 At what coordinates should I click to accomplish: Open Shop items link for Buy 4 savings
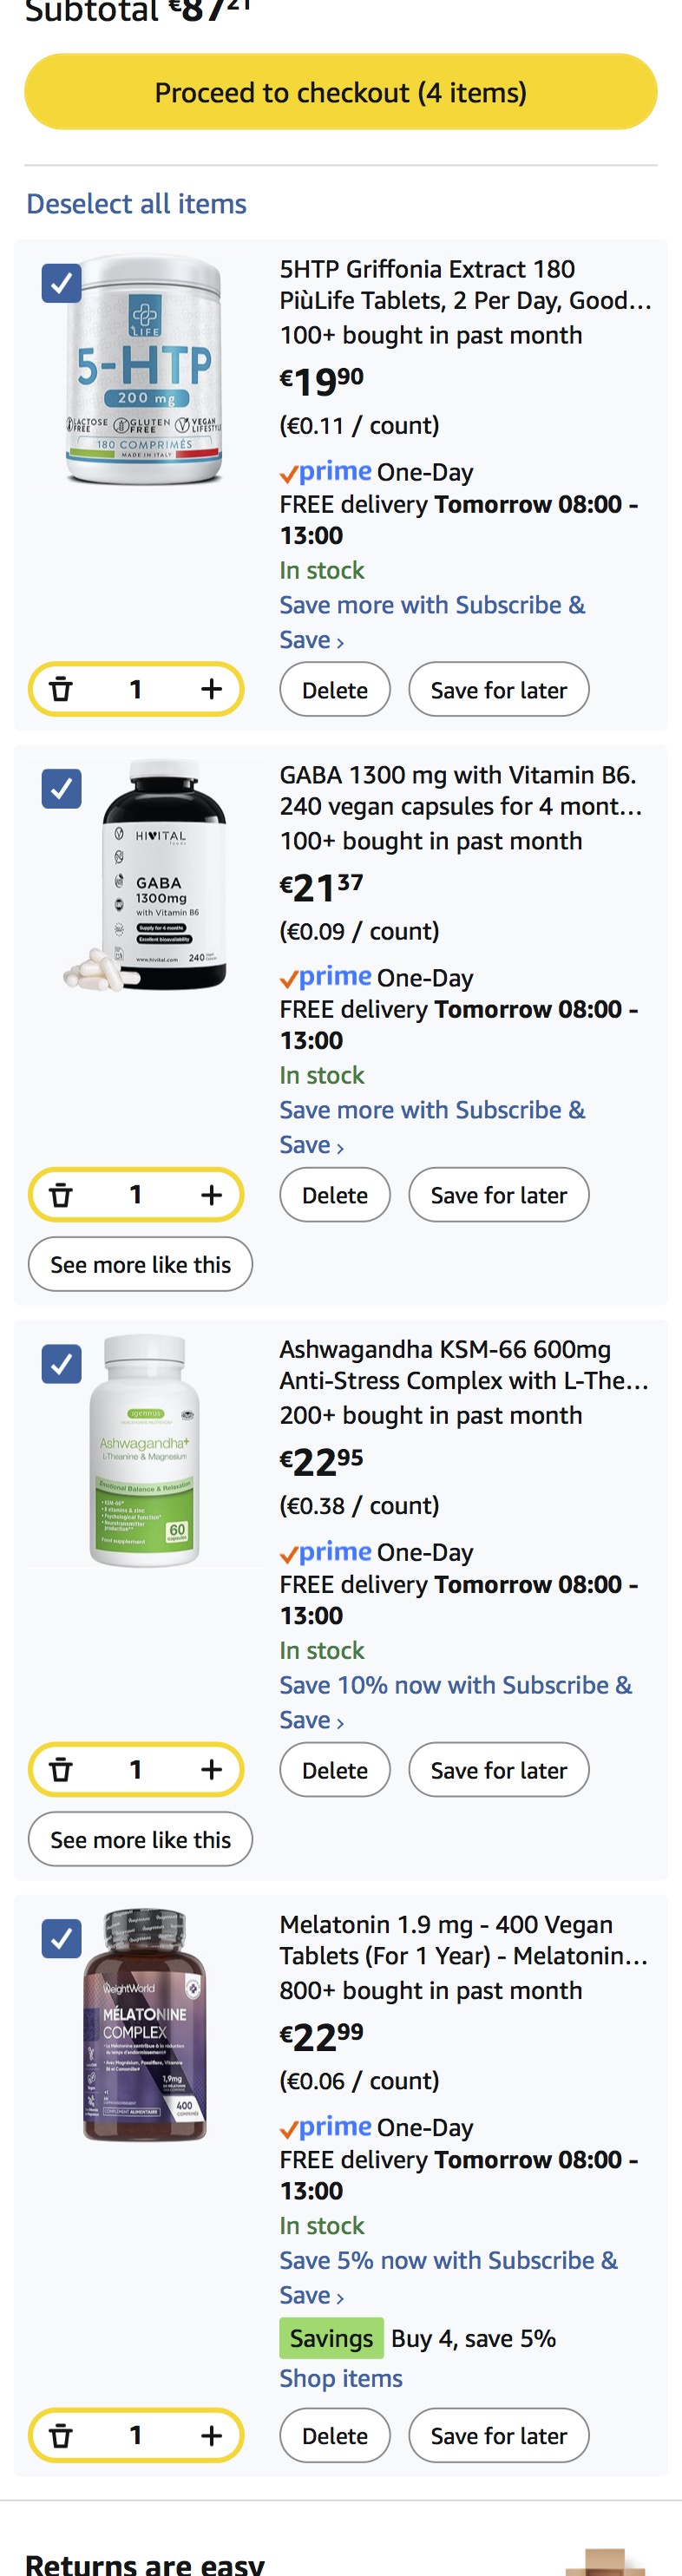(340, 2378)
